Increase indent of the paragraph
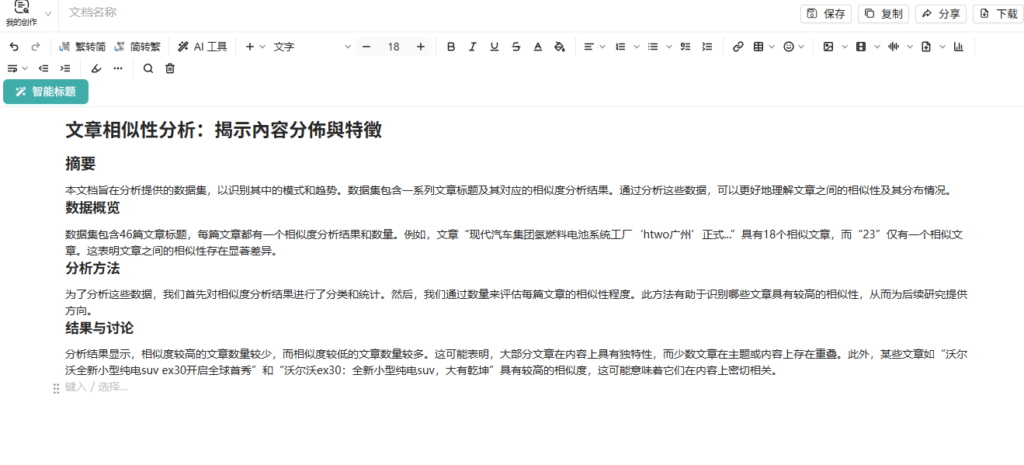 [65, 69]
